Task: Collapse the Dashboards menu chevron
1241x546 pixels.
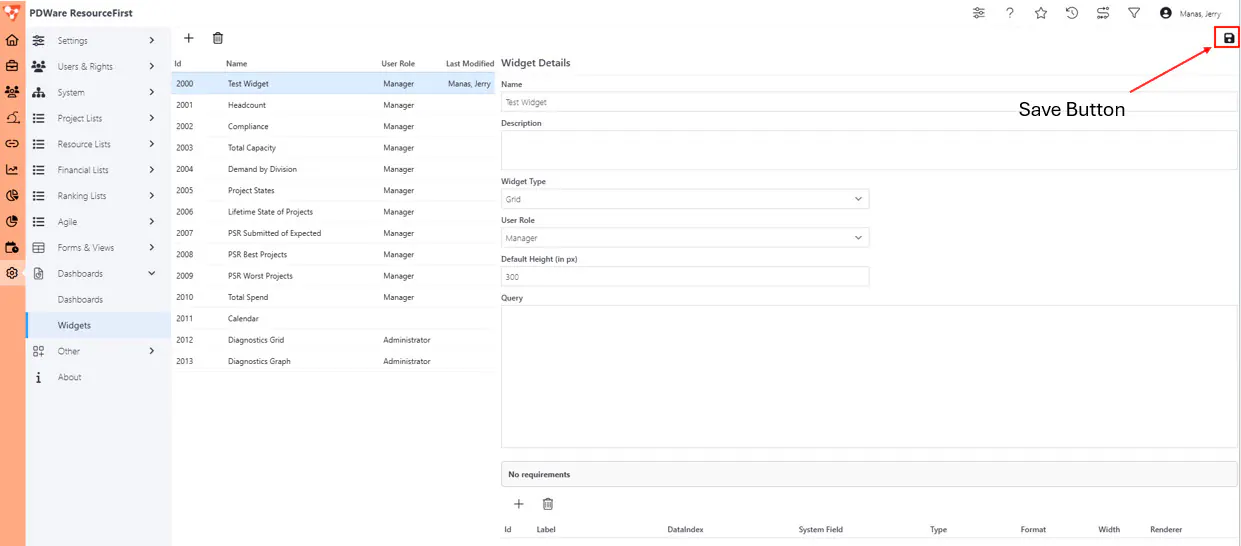Action: click(151, 273)
